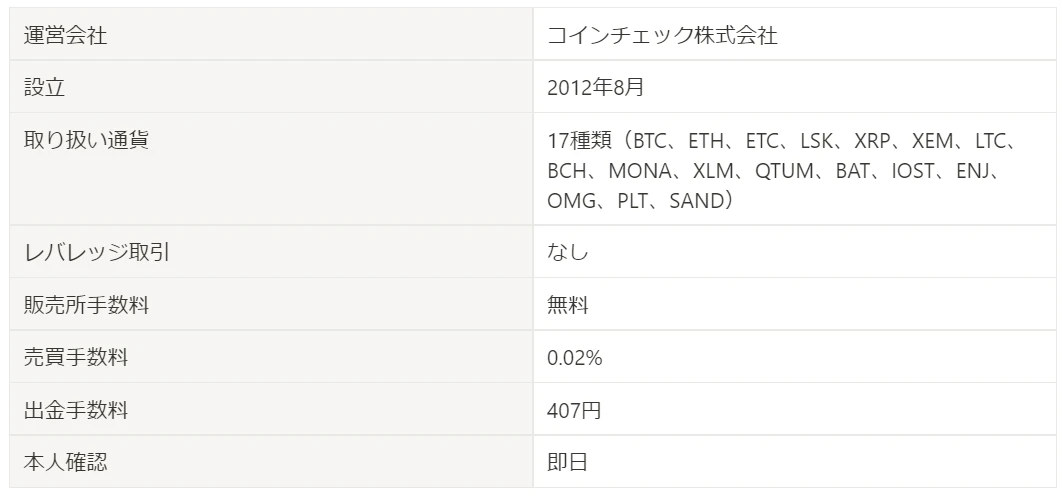Viewport: 1062px width, 502px height.
Task: Click the なし value cell
Action: click(794, 251)
